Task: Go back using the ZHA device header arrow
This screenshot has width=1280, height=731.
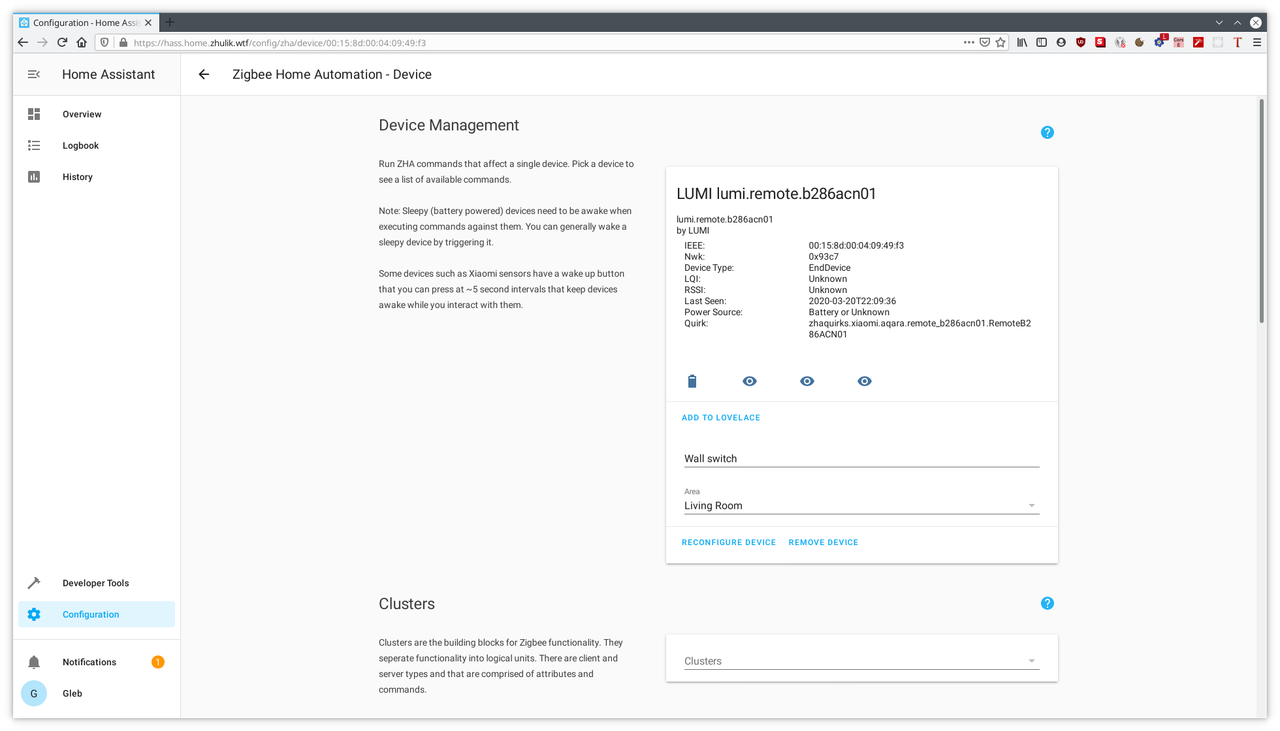Action: [204, 74]
